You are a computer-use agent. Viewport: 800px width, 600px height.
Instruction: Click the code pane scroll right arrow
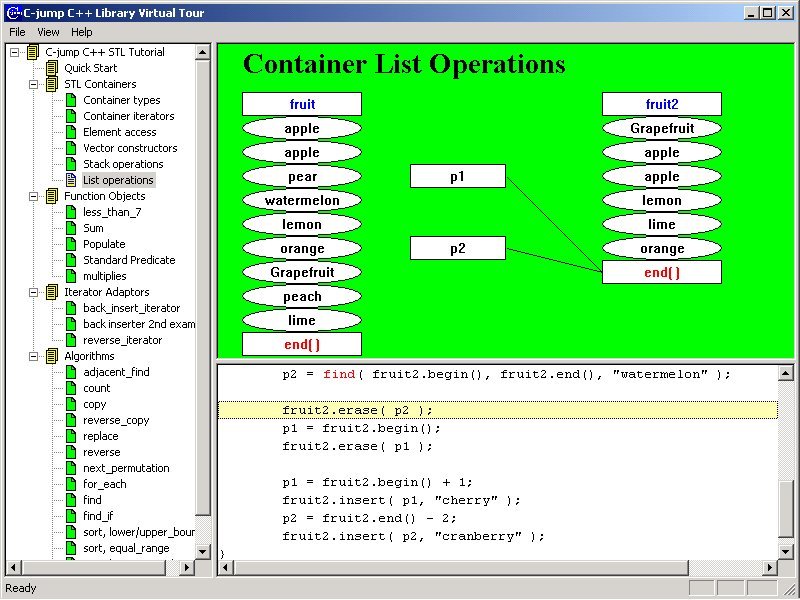(770, 567)
